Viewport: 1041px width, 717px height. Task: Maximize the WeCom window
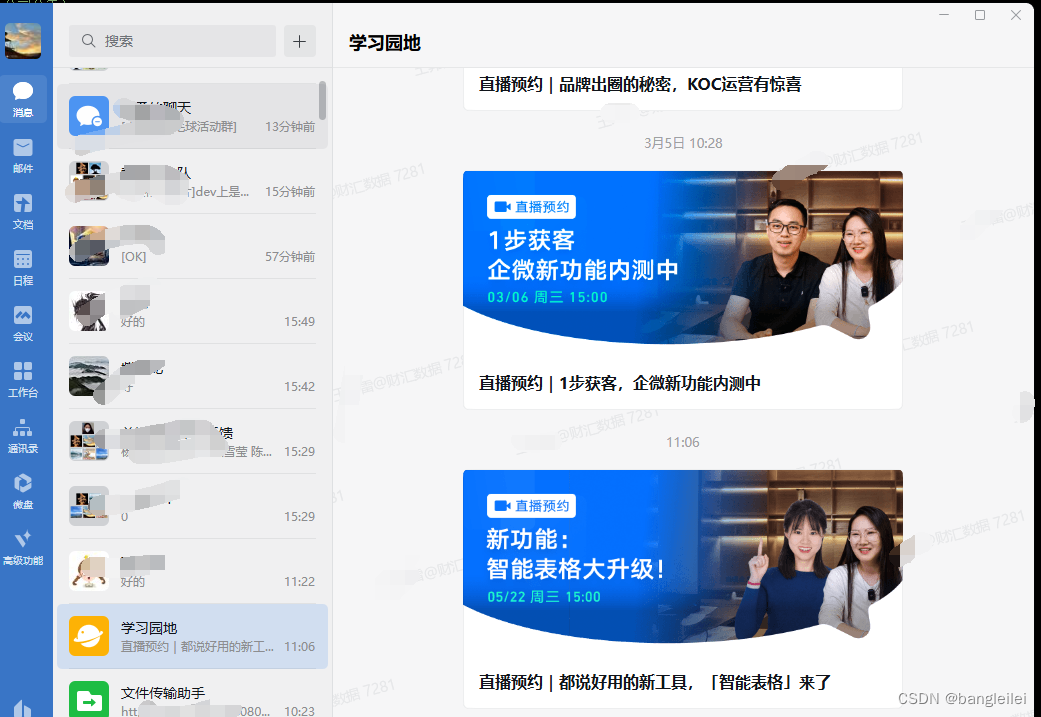point(980,15)
